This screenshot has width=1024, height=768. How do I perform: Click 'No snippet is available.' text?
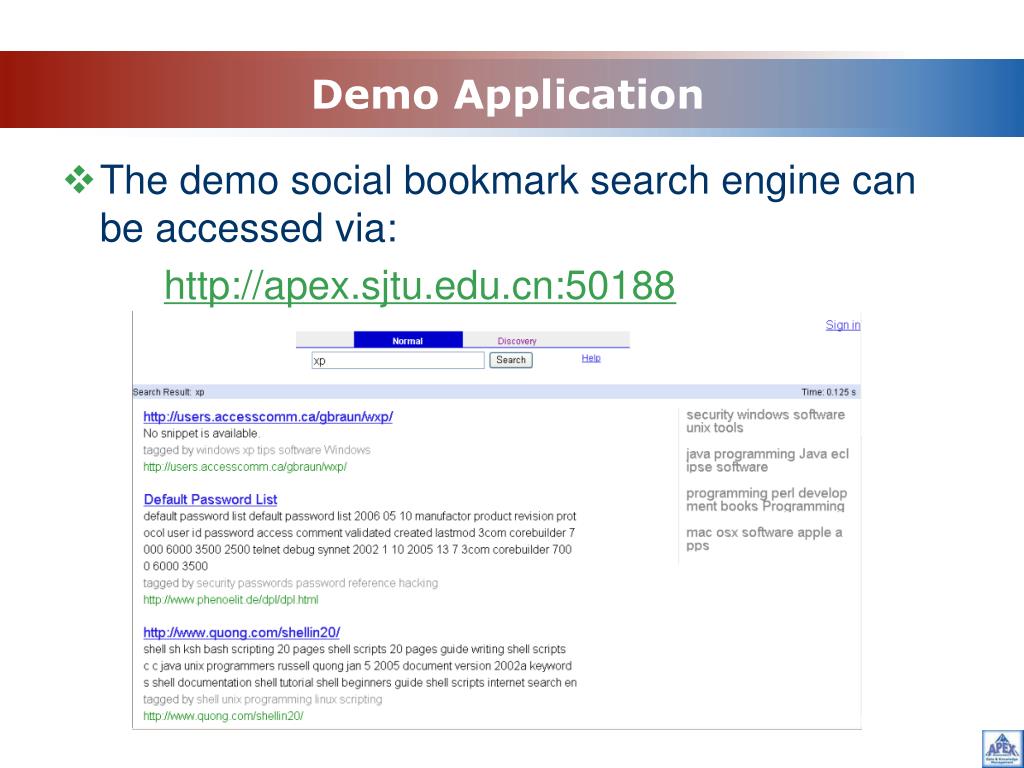(x=201, y=433)
